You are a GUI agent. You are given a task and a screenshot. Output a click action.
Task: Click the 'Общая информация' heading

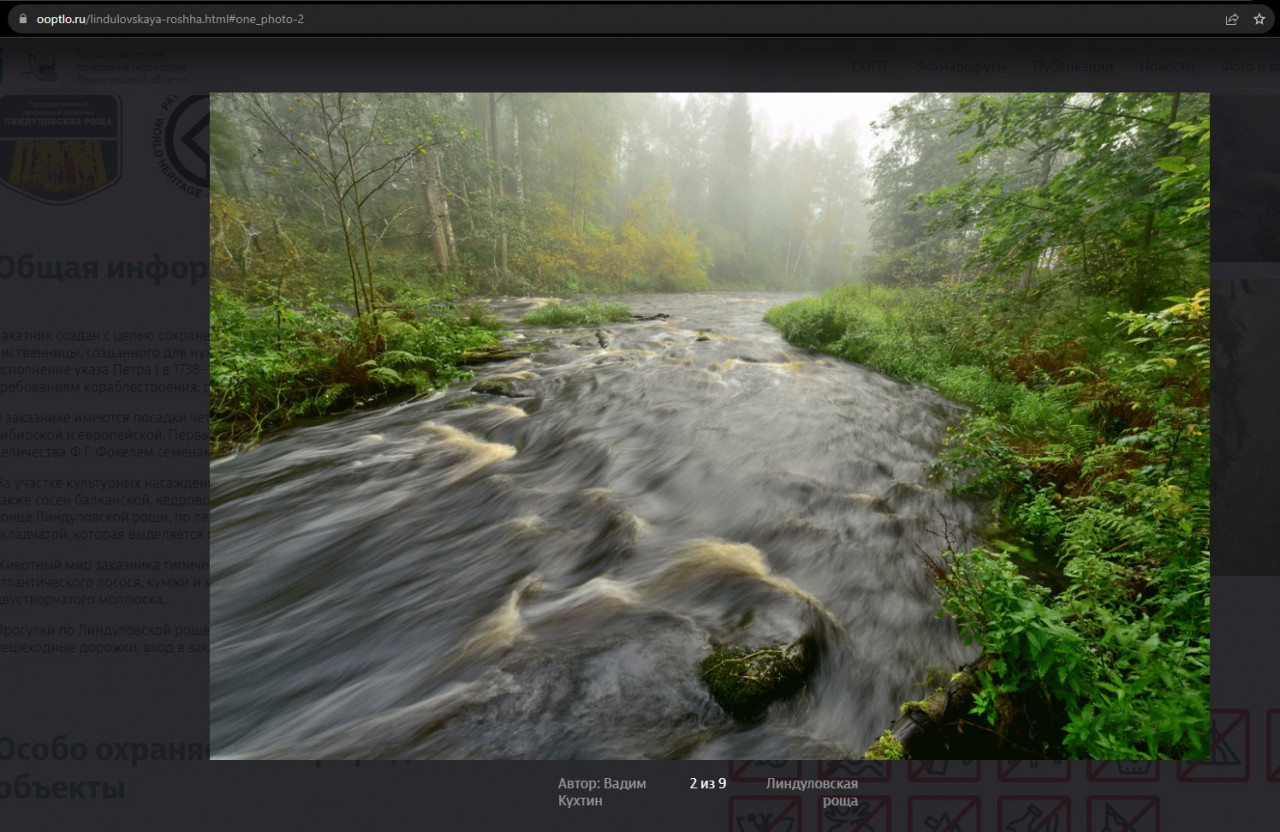tap(104, 268)
